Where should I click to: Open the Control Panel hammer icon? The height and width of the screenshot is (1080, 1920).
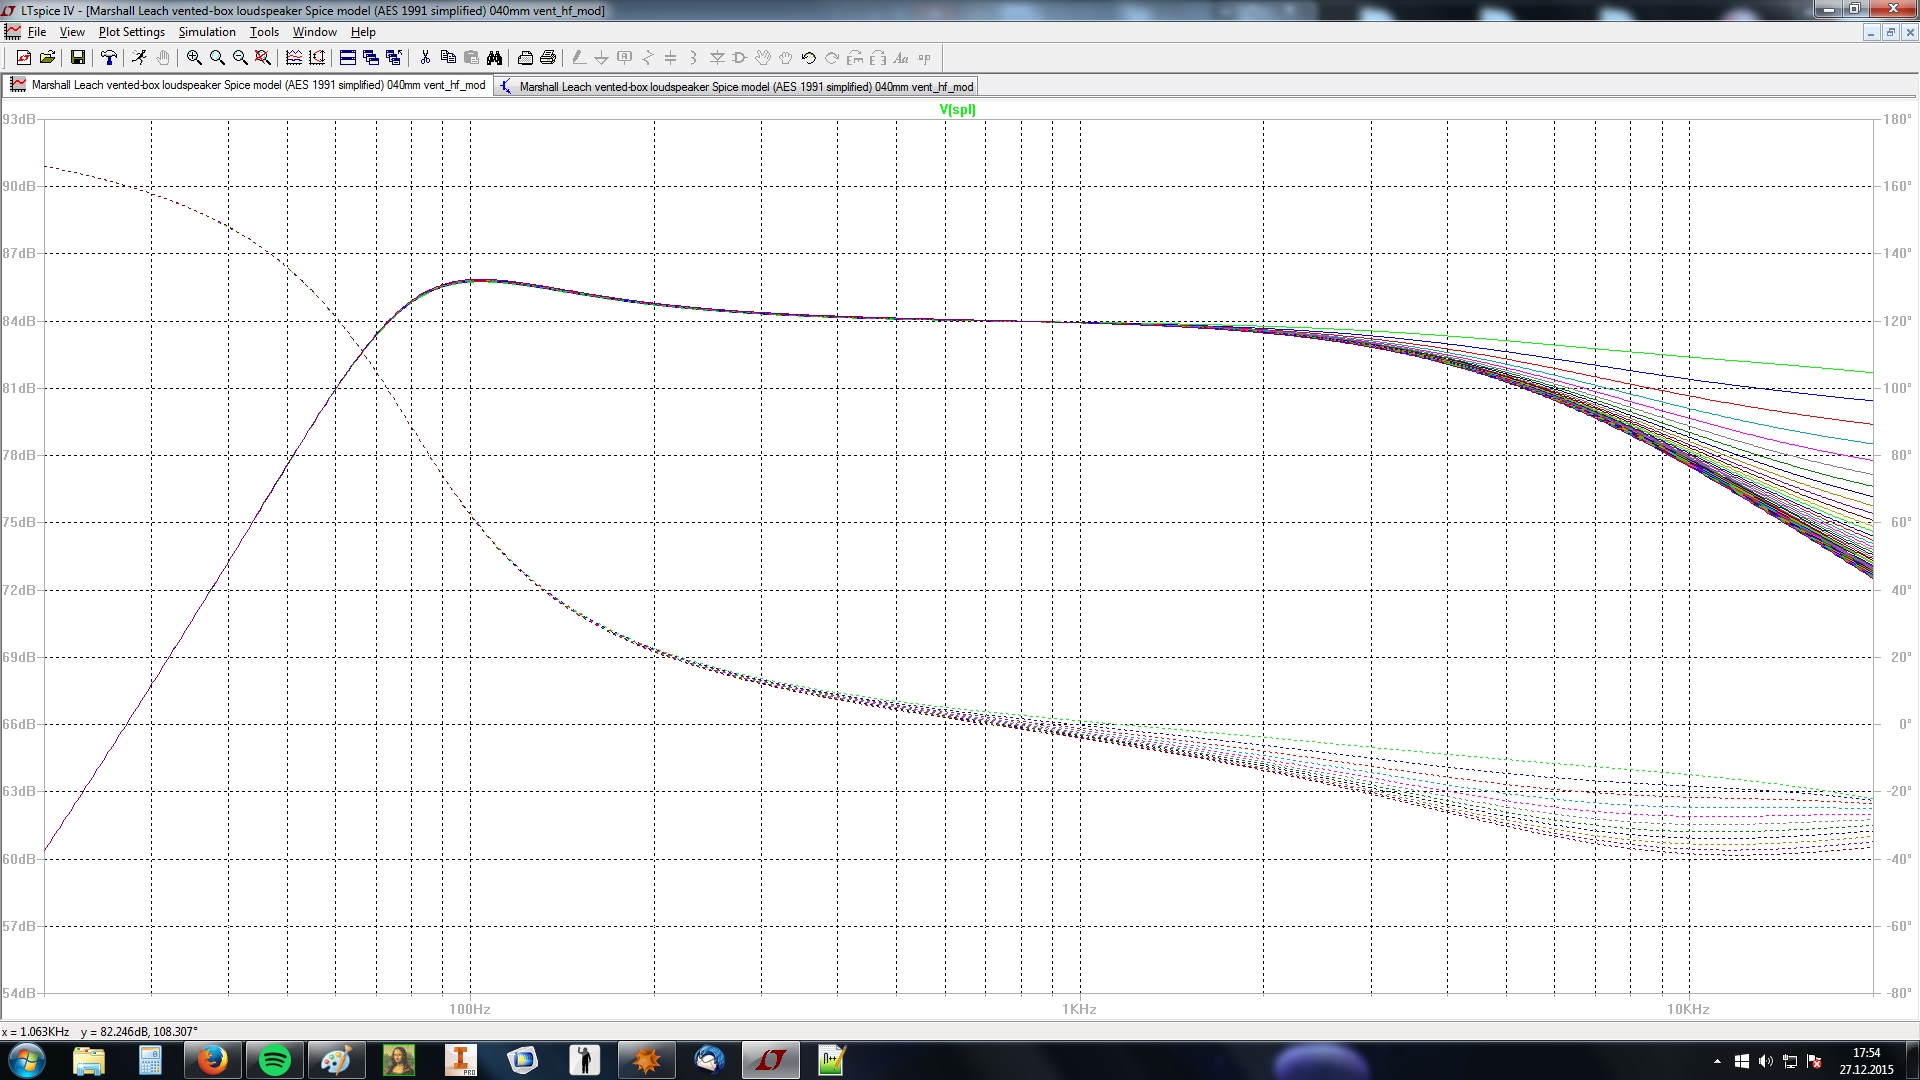click(x=109, y=58)
